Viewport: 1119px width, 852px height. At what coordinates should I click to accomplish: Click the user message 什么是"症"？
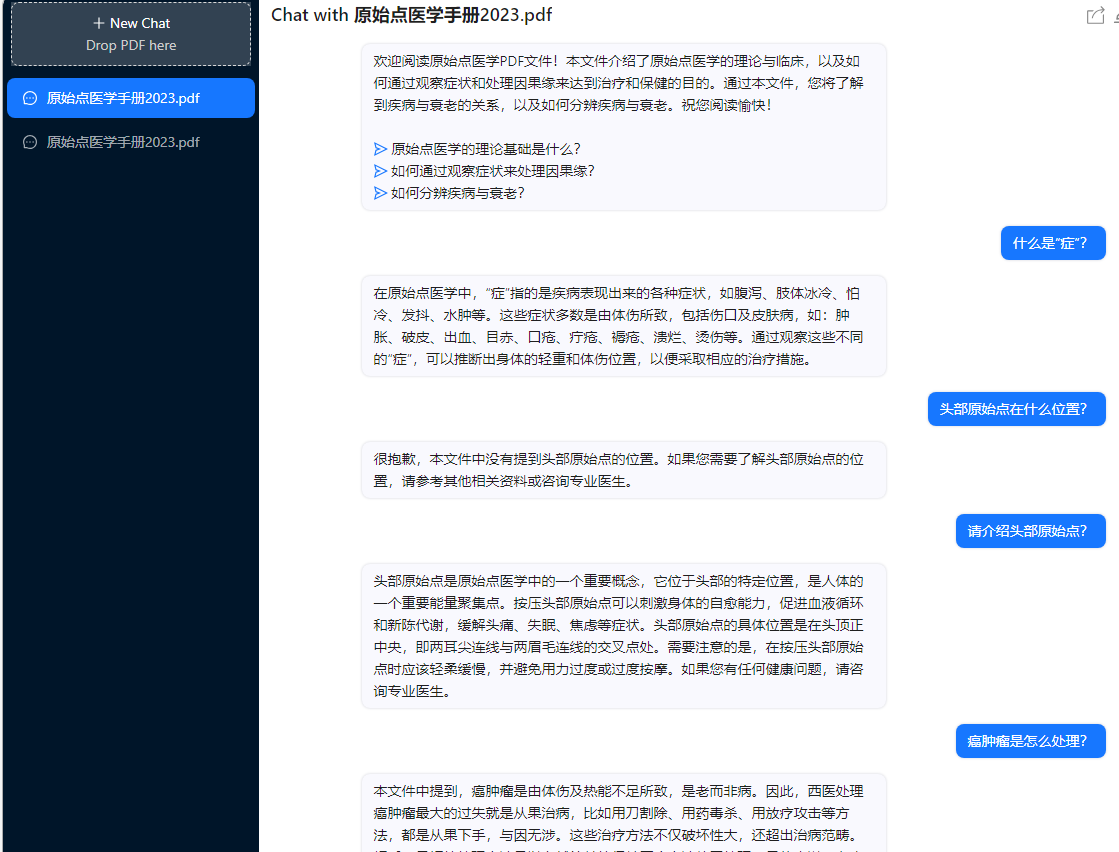1052,243
